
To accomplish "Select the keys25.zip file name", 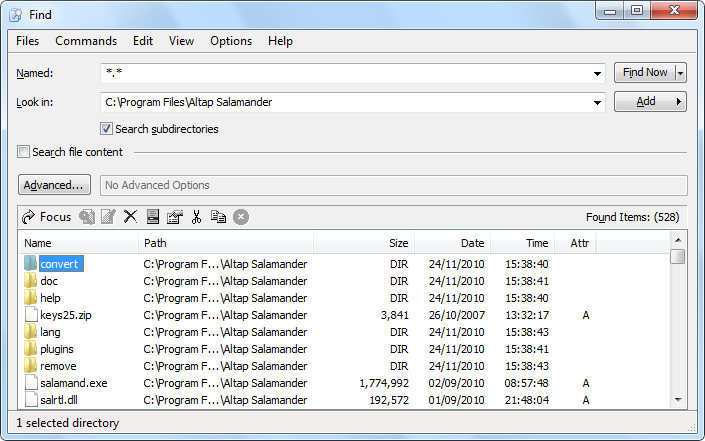I will (66, 315).
